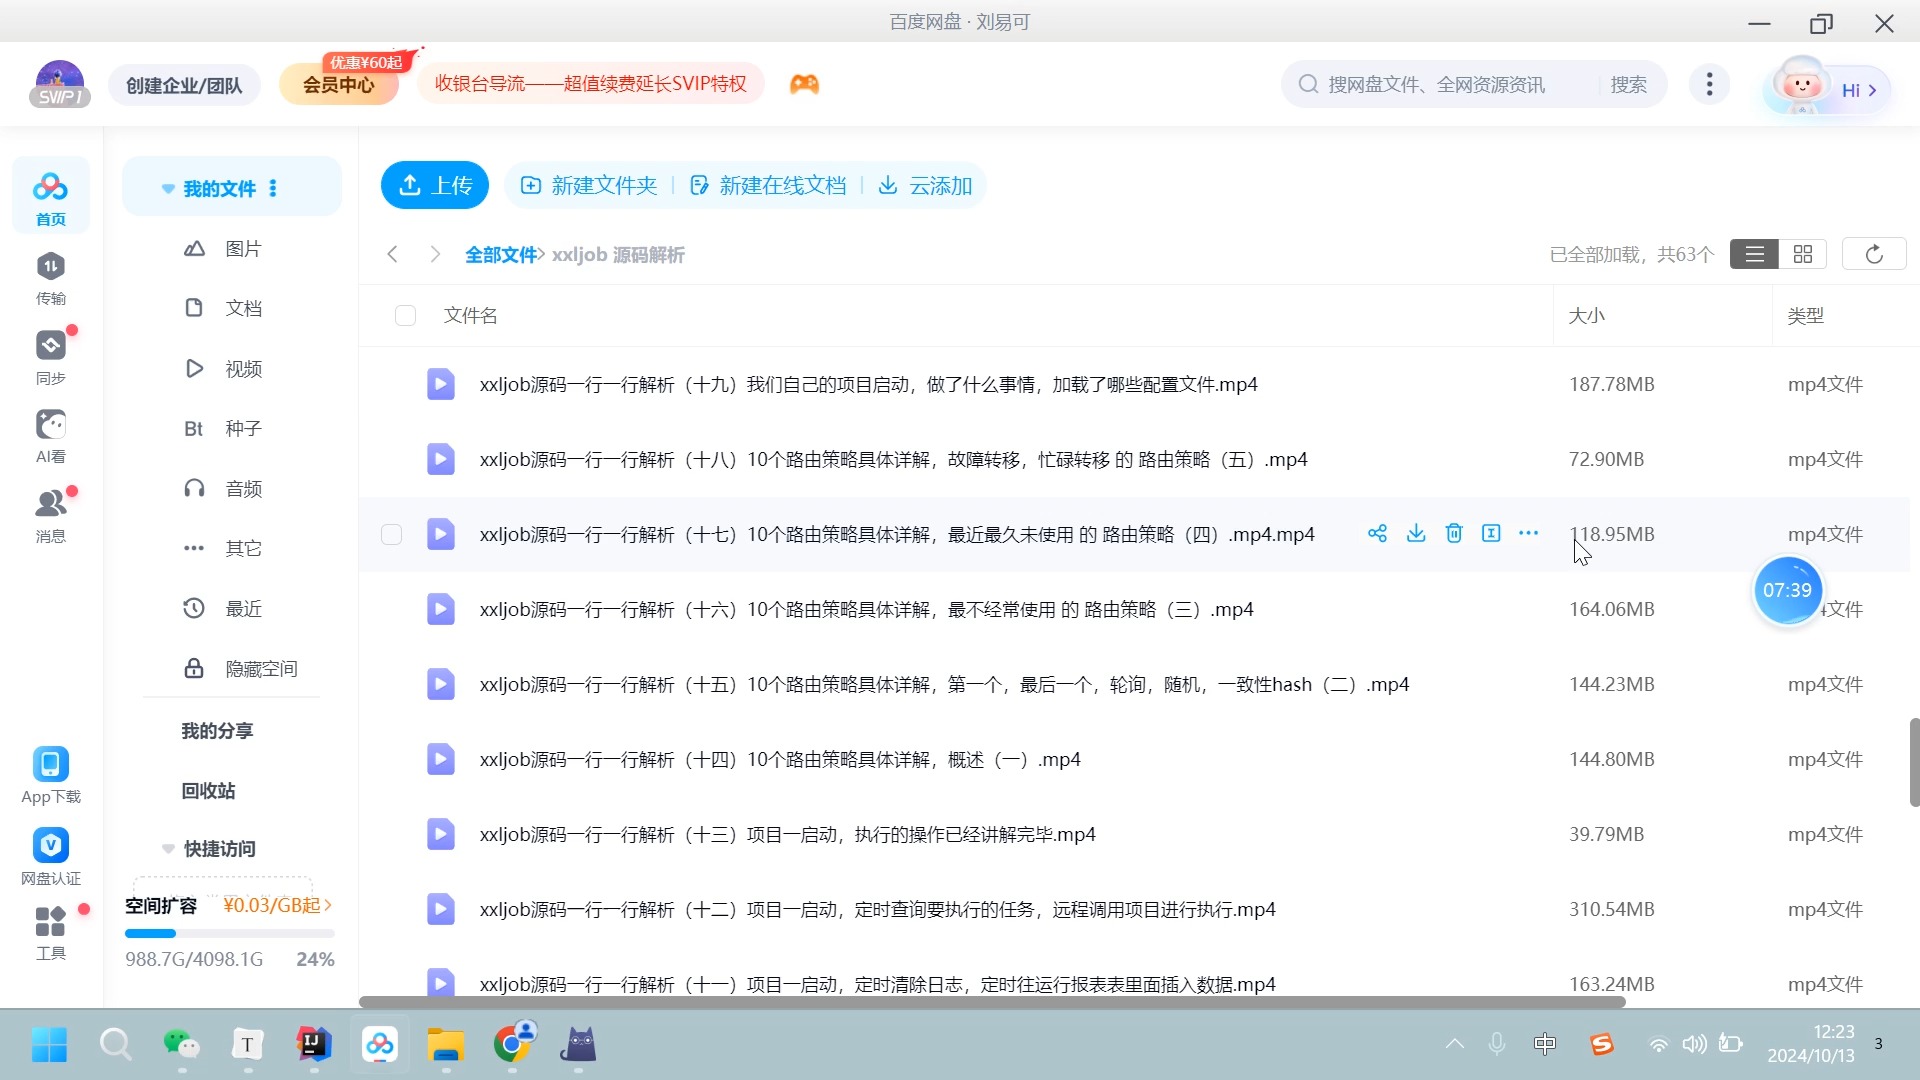Open the AI看 sidebar icon
This screenshot has width=1920, height=1080.
click(x=50, y=436)
